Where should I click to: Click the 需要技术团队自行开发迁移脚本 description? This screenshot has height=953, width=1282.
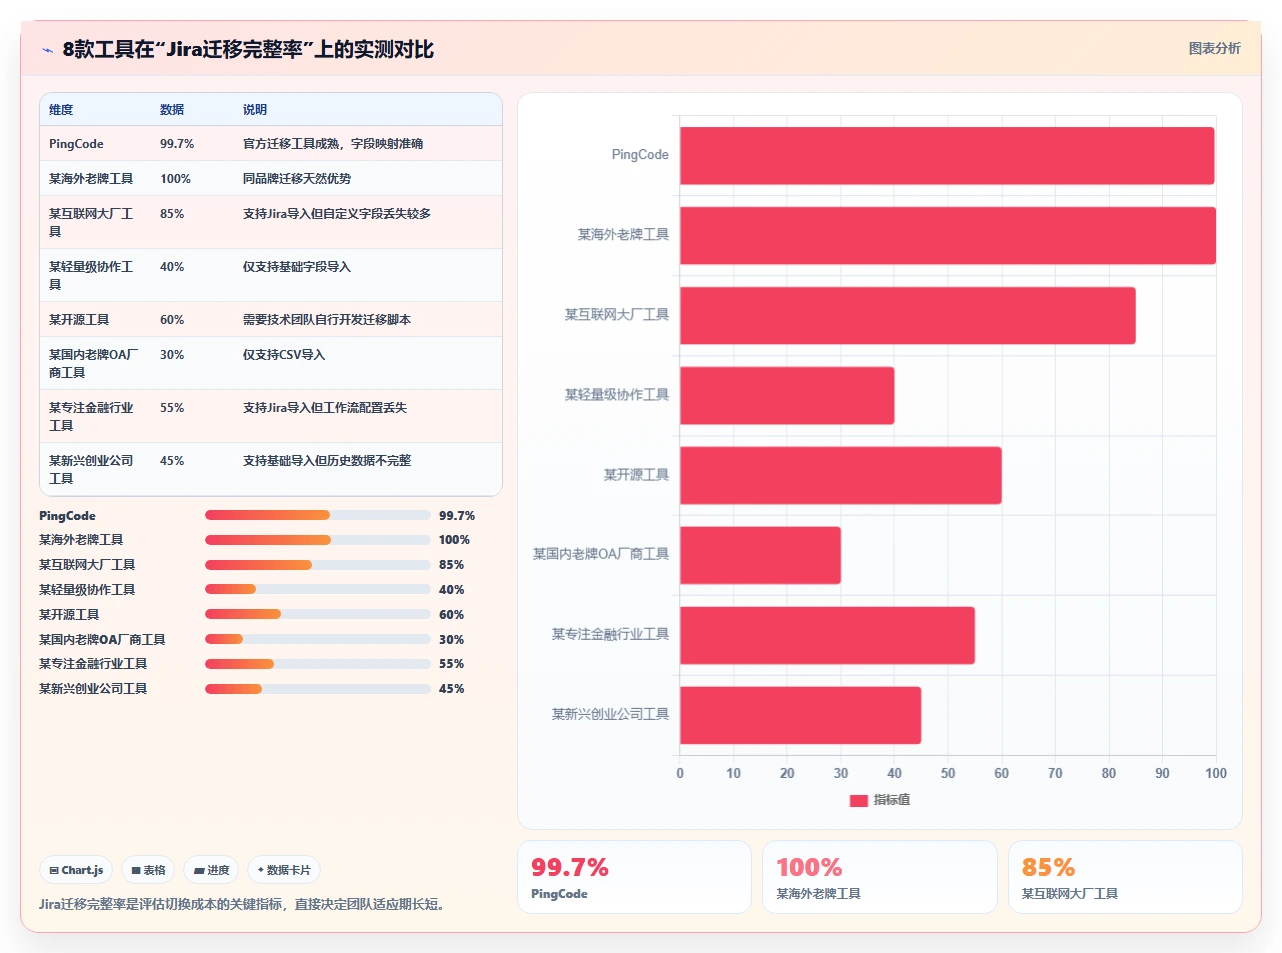tap(327, 320)
